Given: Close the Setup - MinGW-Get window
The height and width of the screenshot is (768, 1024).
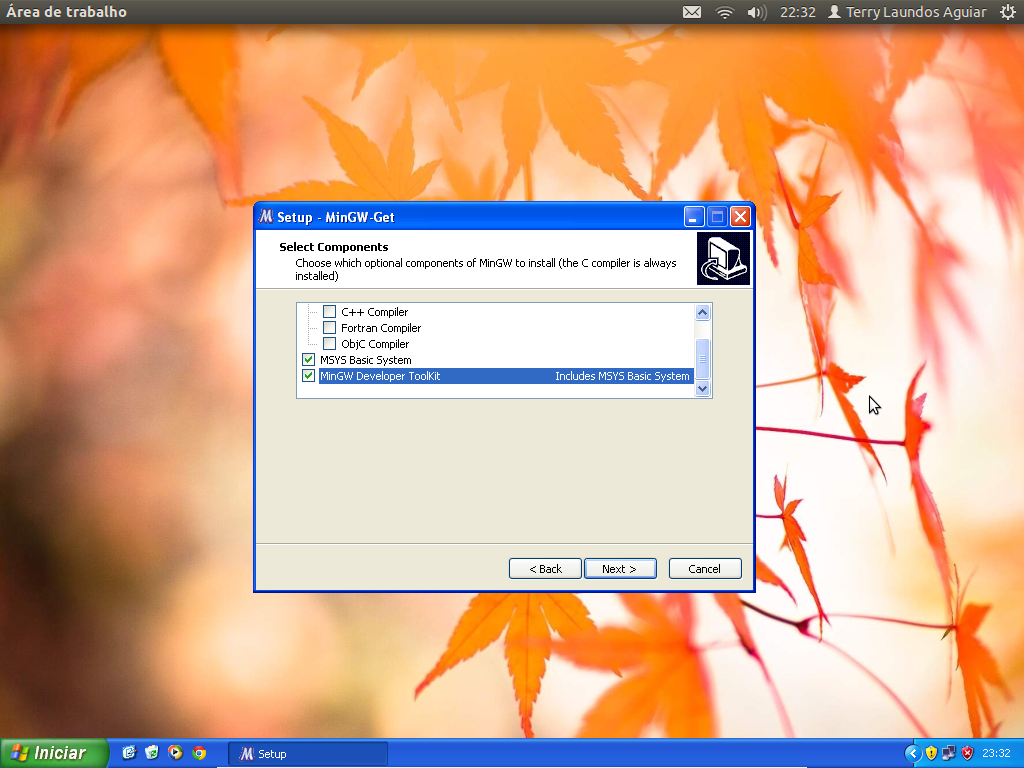Looking at the screenshot, I should click(x=740, y=217).
